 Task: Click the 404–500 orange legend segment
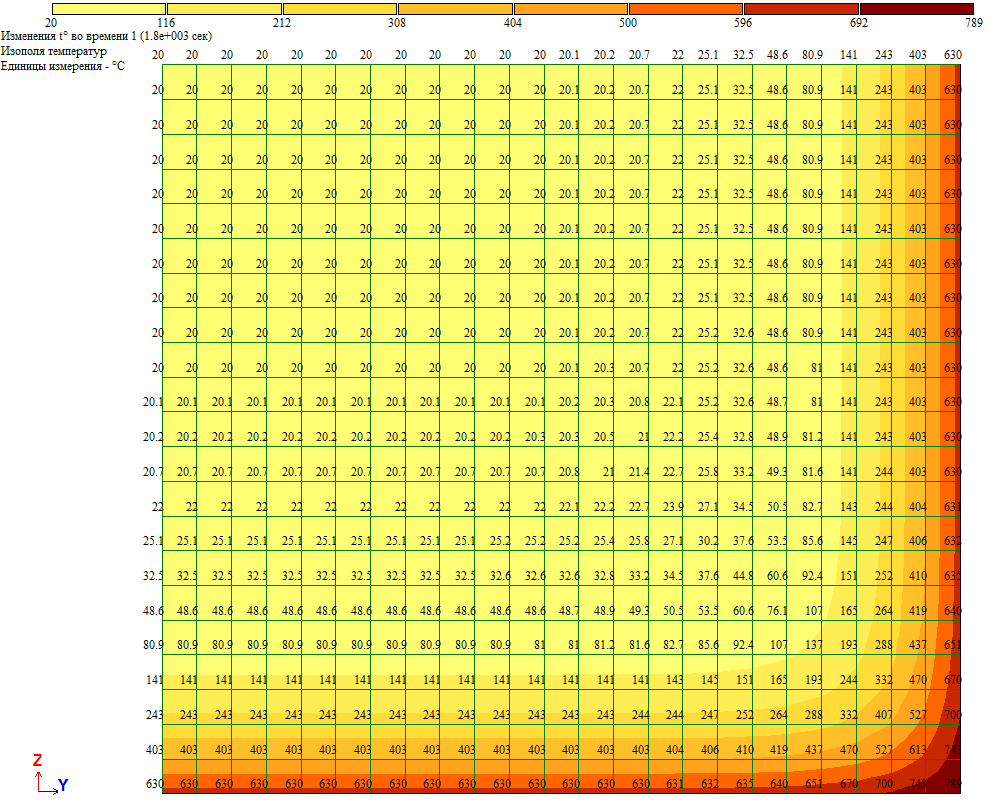click(x=570, y=9)
